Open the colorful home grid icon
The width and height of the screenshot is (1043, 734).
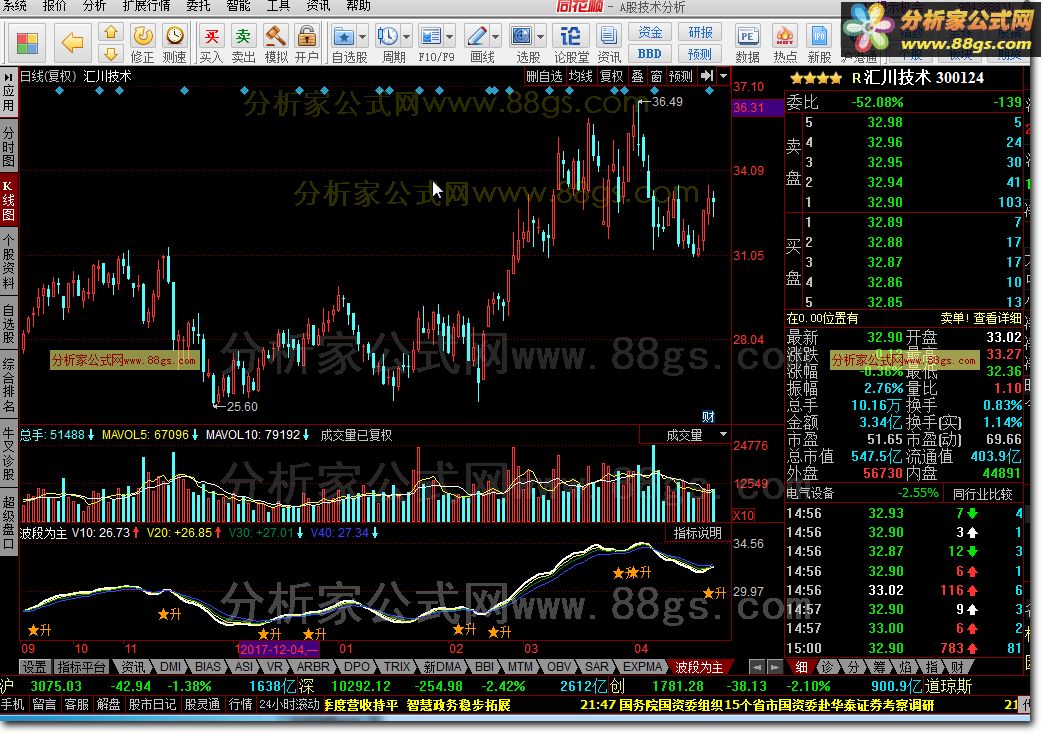coord(27,44)
